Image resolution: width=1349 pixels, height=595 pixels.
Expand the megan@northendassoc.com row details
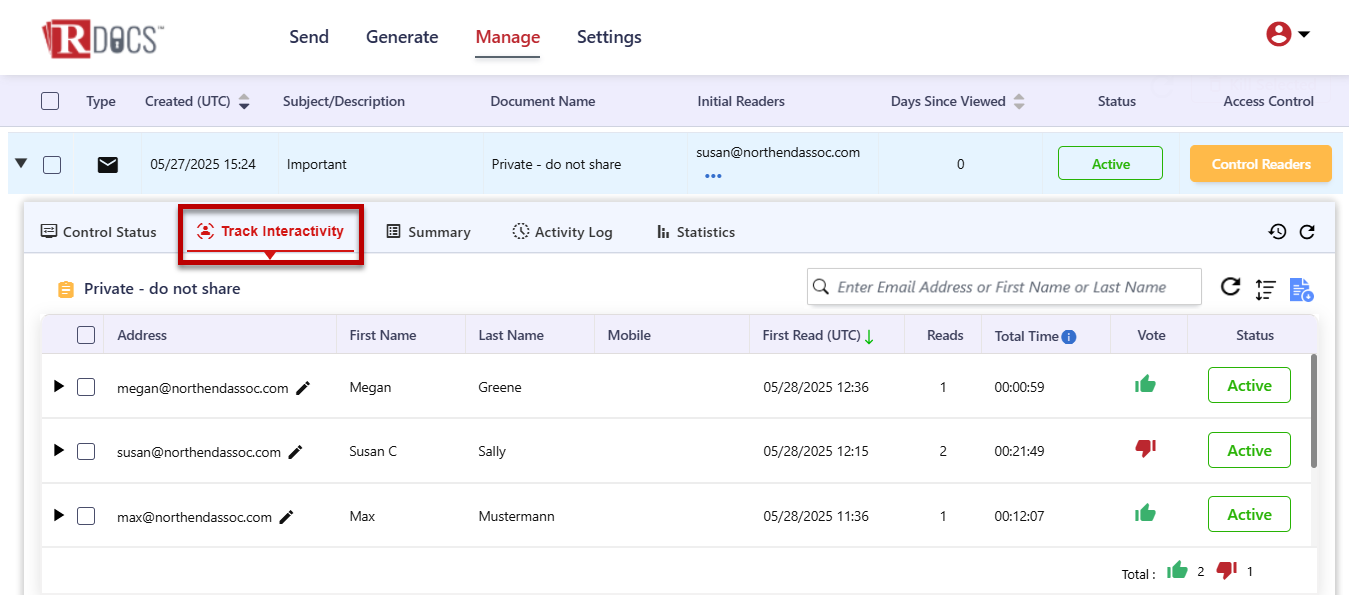coord(58,387)
